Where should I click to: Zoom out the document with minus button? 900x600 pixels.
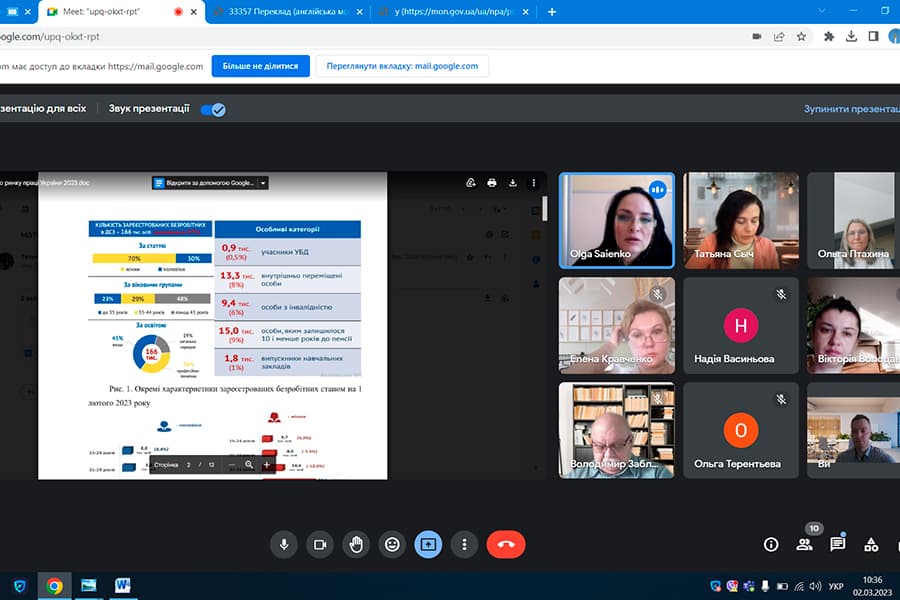click(232, 464)
